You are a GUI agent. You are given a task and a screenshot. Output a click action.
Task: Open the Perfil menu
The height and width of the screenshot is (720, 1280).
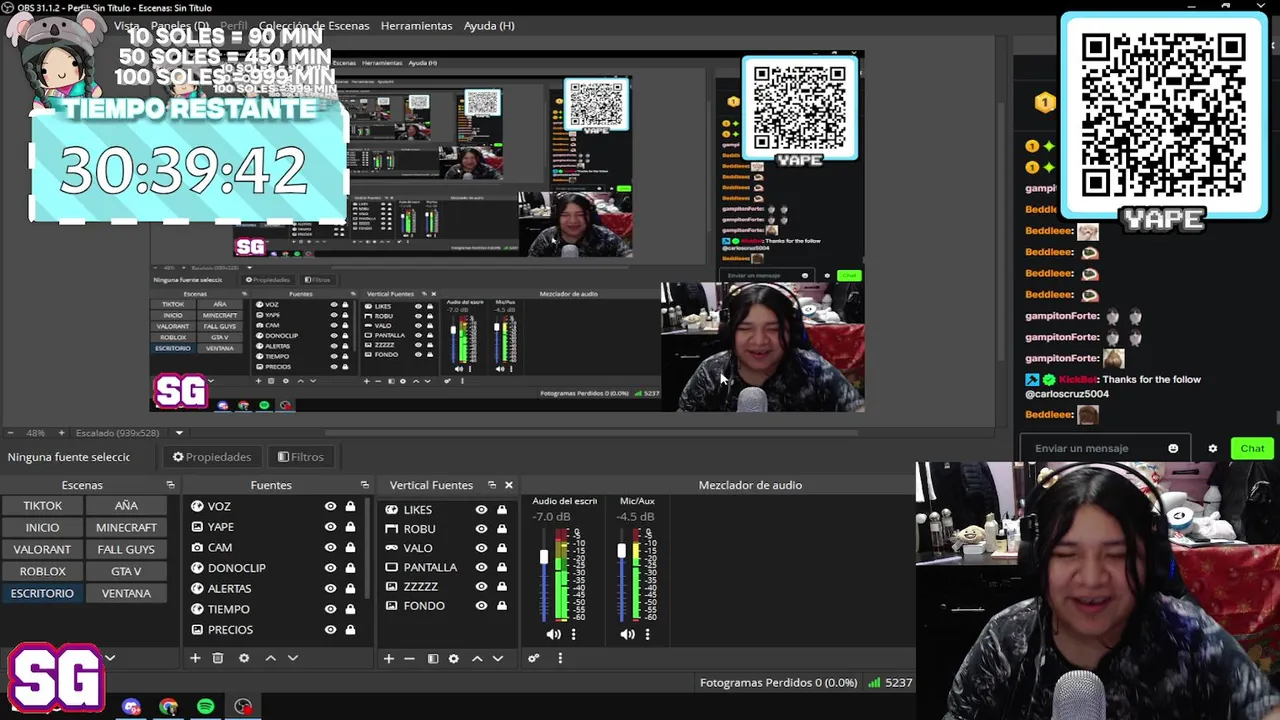point(233,25)
